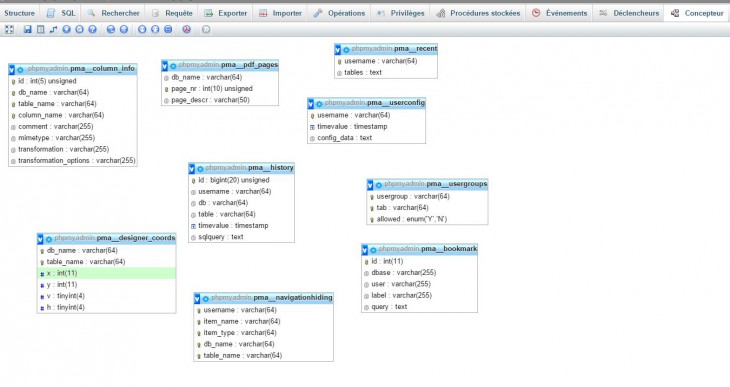Open options gear of pma__navigationhiding table
The height and width of the screenshot is (387, 730).
pos(205,299)
